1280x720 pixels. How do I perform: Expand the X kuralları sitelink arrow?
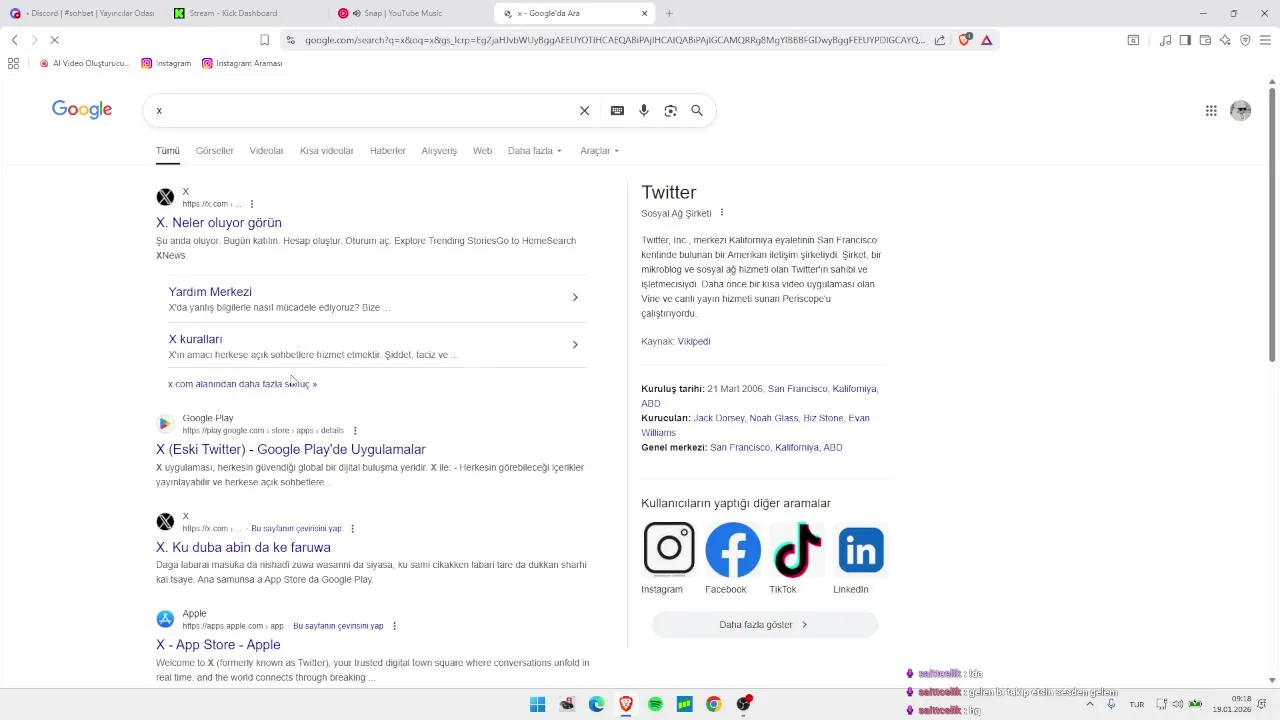pos(575,345)
